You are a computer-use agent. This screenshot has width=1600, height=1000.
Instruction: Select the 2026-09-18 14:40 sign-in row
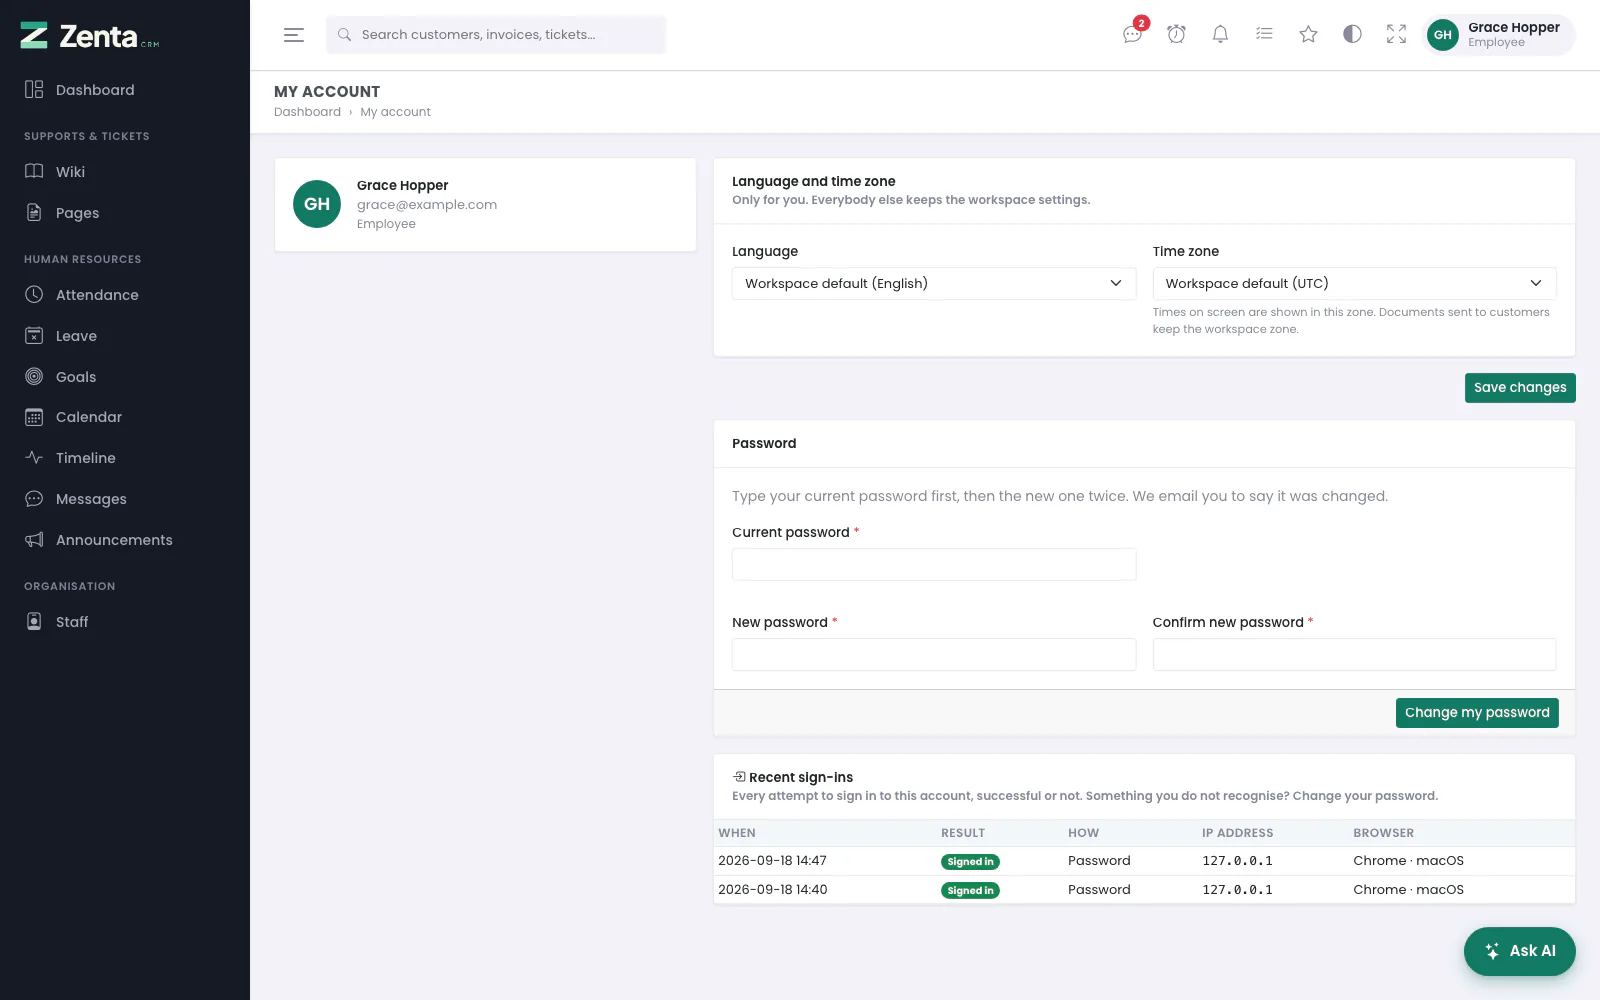pyautogui.click(x=1144, y=890)
